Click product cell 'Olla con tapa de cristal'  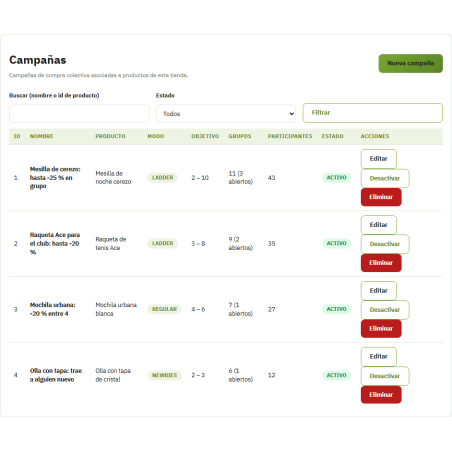(x=113, y=375)
